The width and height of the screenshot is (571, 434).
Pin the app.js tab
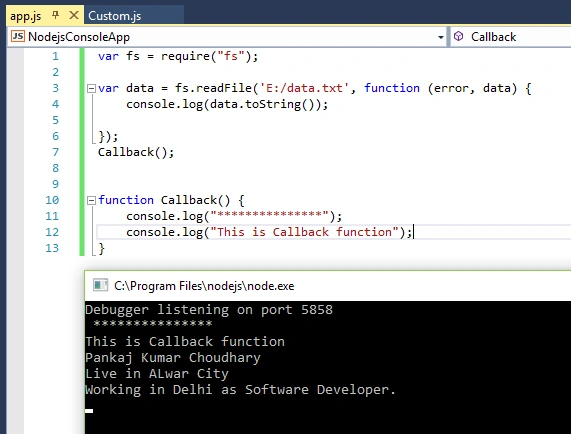coord(55,15)
